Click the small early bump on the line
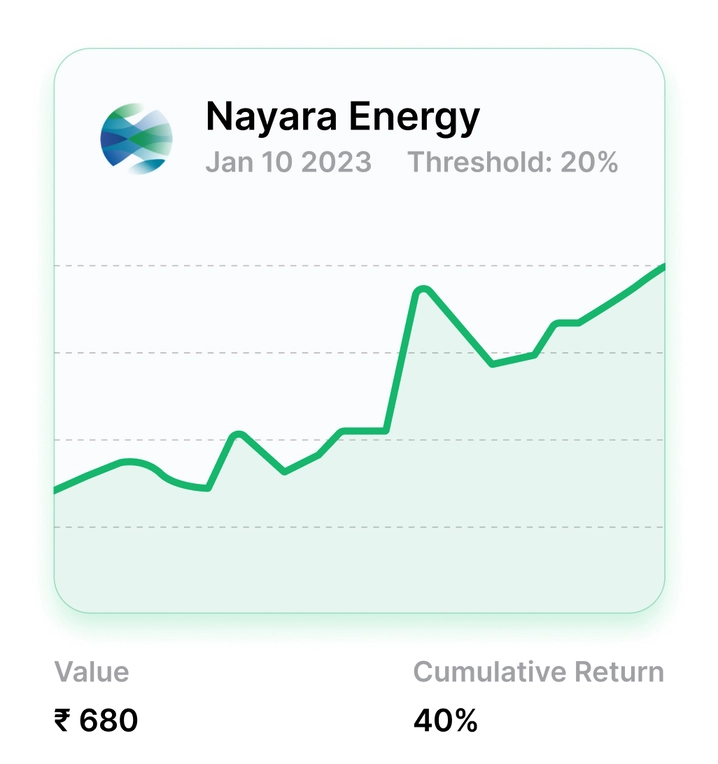The image size is (718, 764). [x=238, y=435]
